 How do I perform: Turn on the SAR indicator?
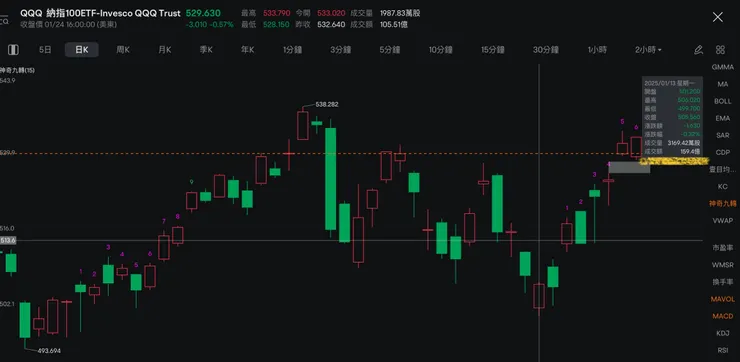pyautogui.click(x=723, y=135)
